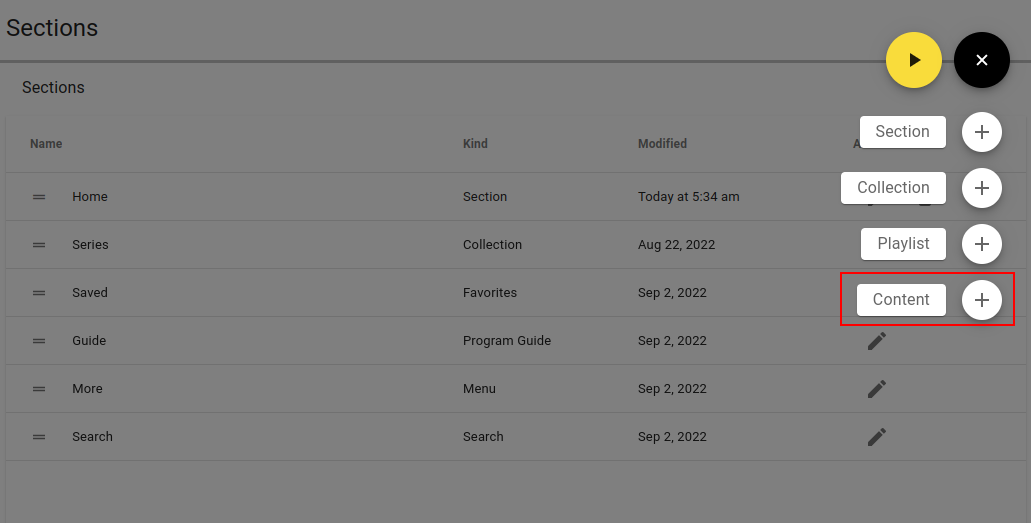Image resolution: width=1031 pixels, height=523 pixels.
Task: Click the drag handle for Series row
Action: click(39, 245)
